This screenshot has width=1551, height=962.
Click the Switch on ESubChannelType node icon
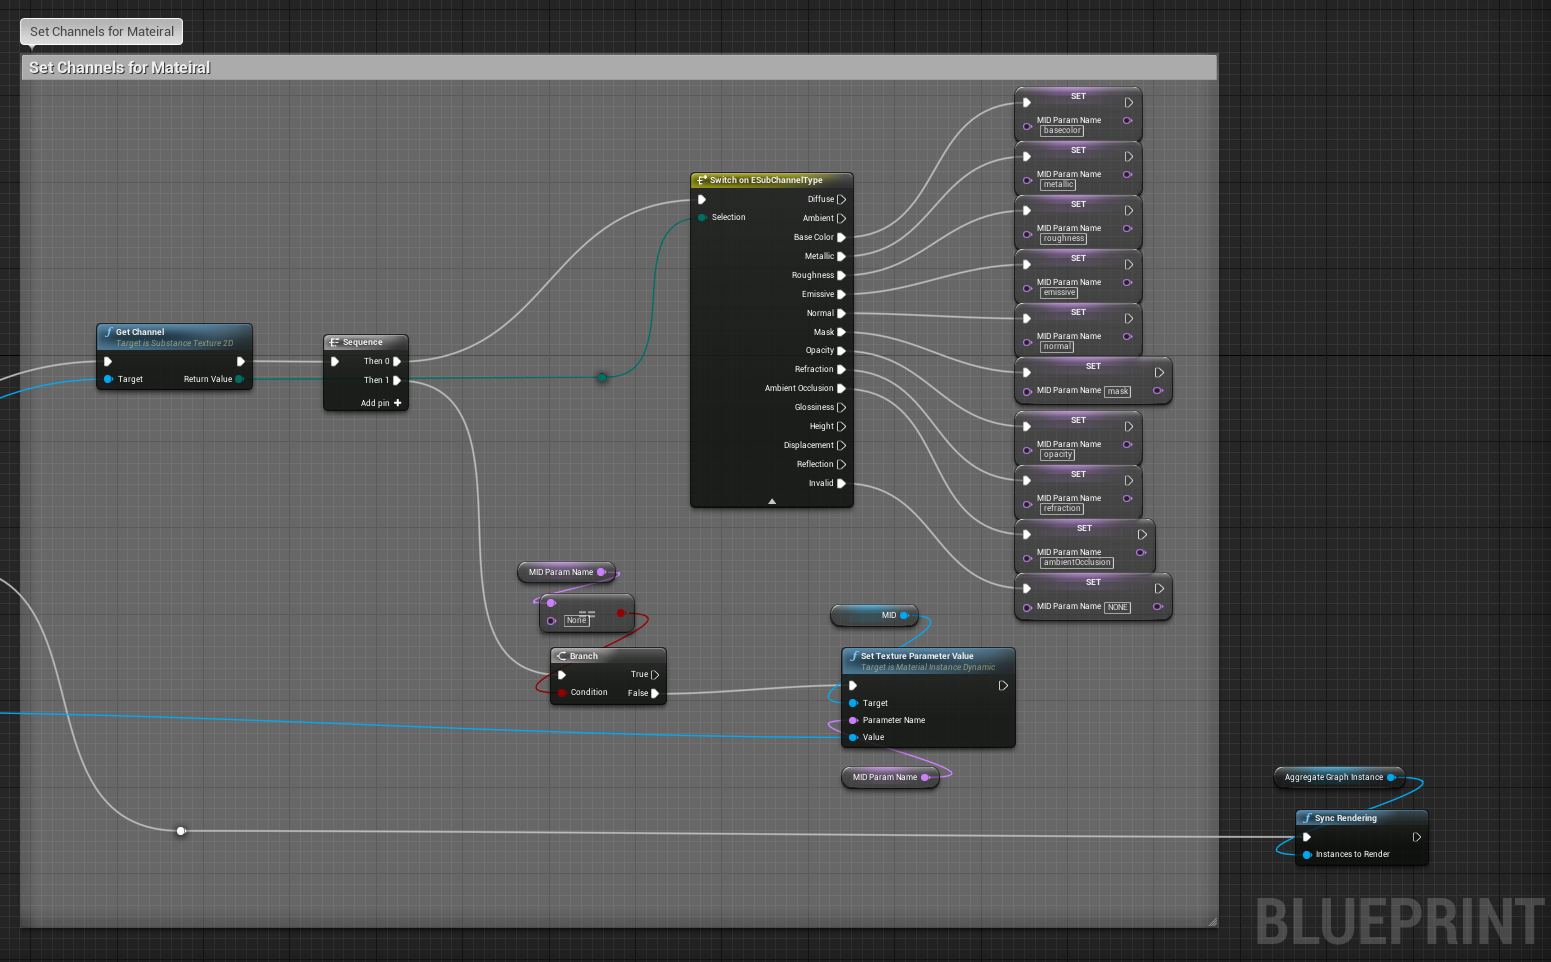click(700, 180)
